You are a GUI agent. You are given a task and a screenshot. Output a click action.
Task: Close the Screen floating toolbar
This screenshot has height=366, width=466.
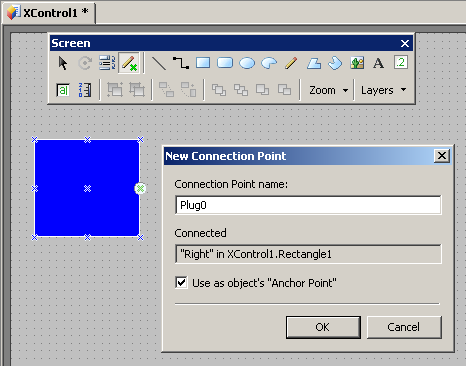[405, 43]
